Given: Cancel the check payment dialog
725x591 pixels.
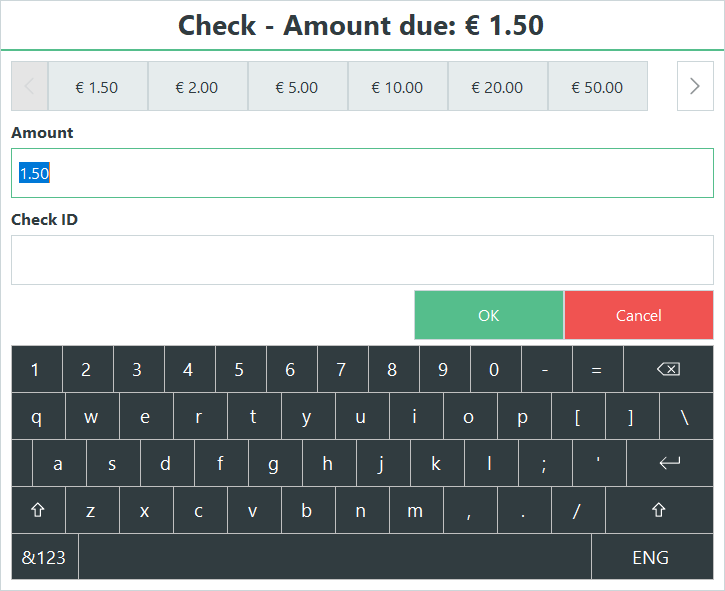Looking at the screenshot, I should [639, 315].
